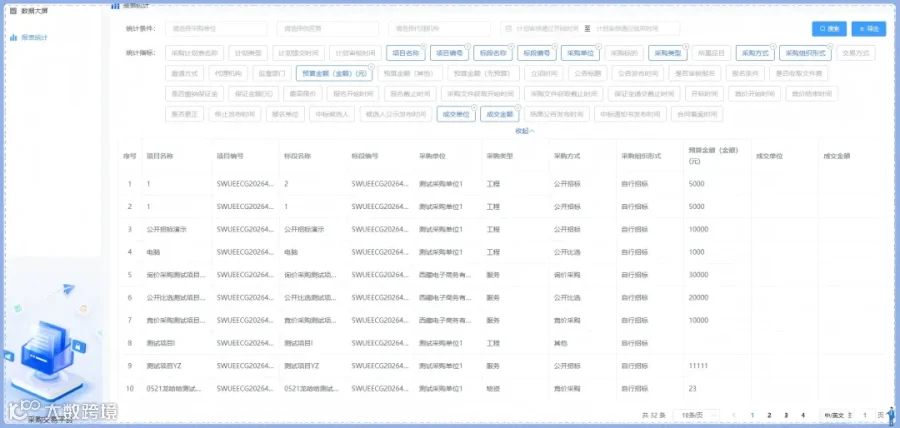Viewport: 900px width, 428px height.
Task: Deselect the highlighted 成交单位 indicator tag
Action: [x=456, y=114]
